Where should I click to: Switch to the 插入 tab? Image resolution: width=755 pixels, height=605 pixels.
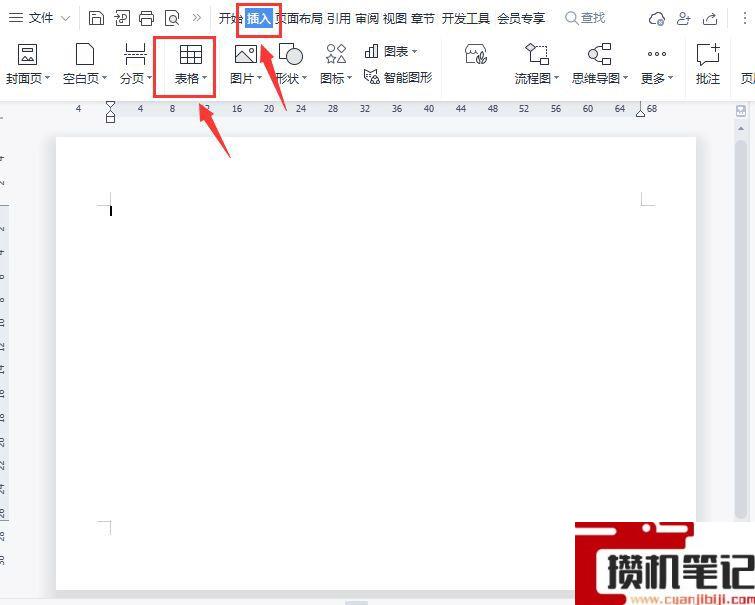pyautogui.click(x=259, y=18)
